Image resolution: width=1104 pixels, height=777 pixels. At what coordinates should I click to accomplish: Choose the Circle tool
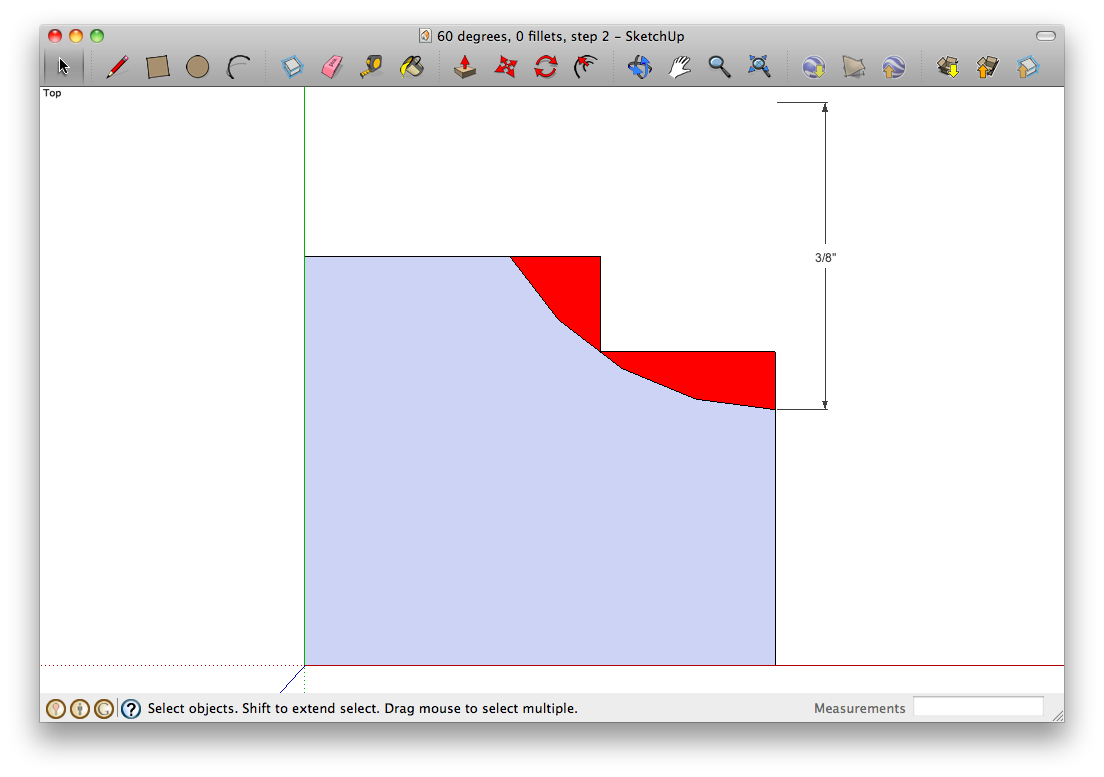[x=198, y=66]
